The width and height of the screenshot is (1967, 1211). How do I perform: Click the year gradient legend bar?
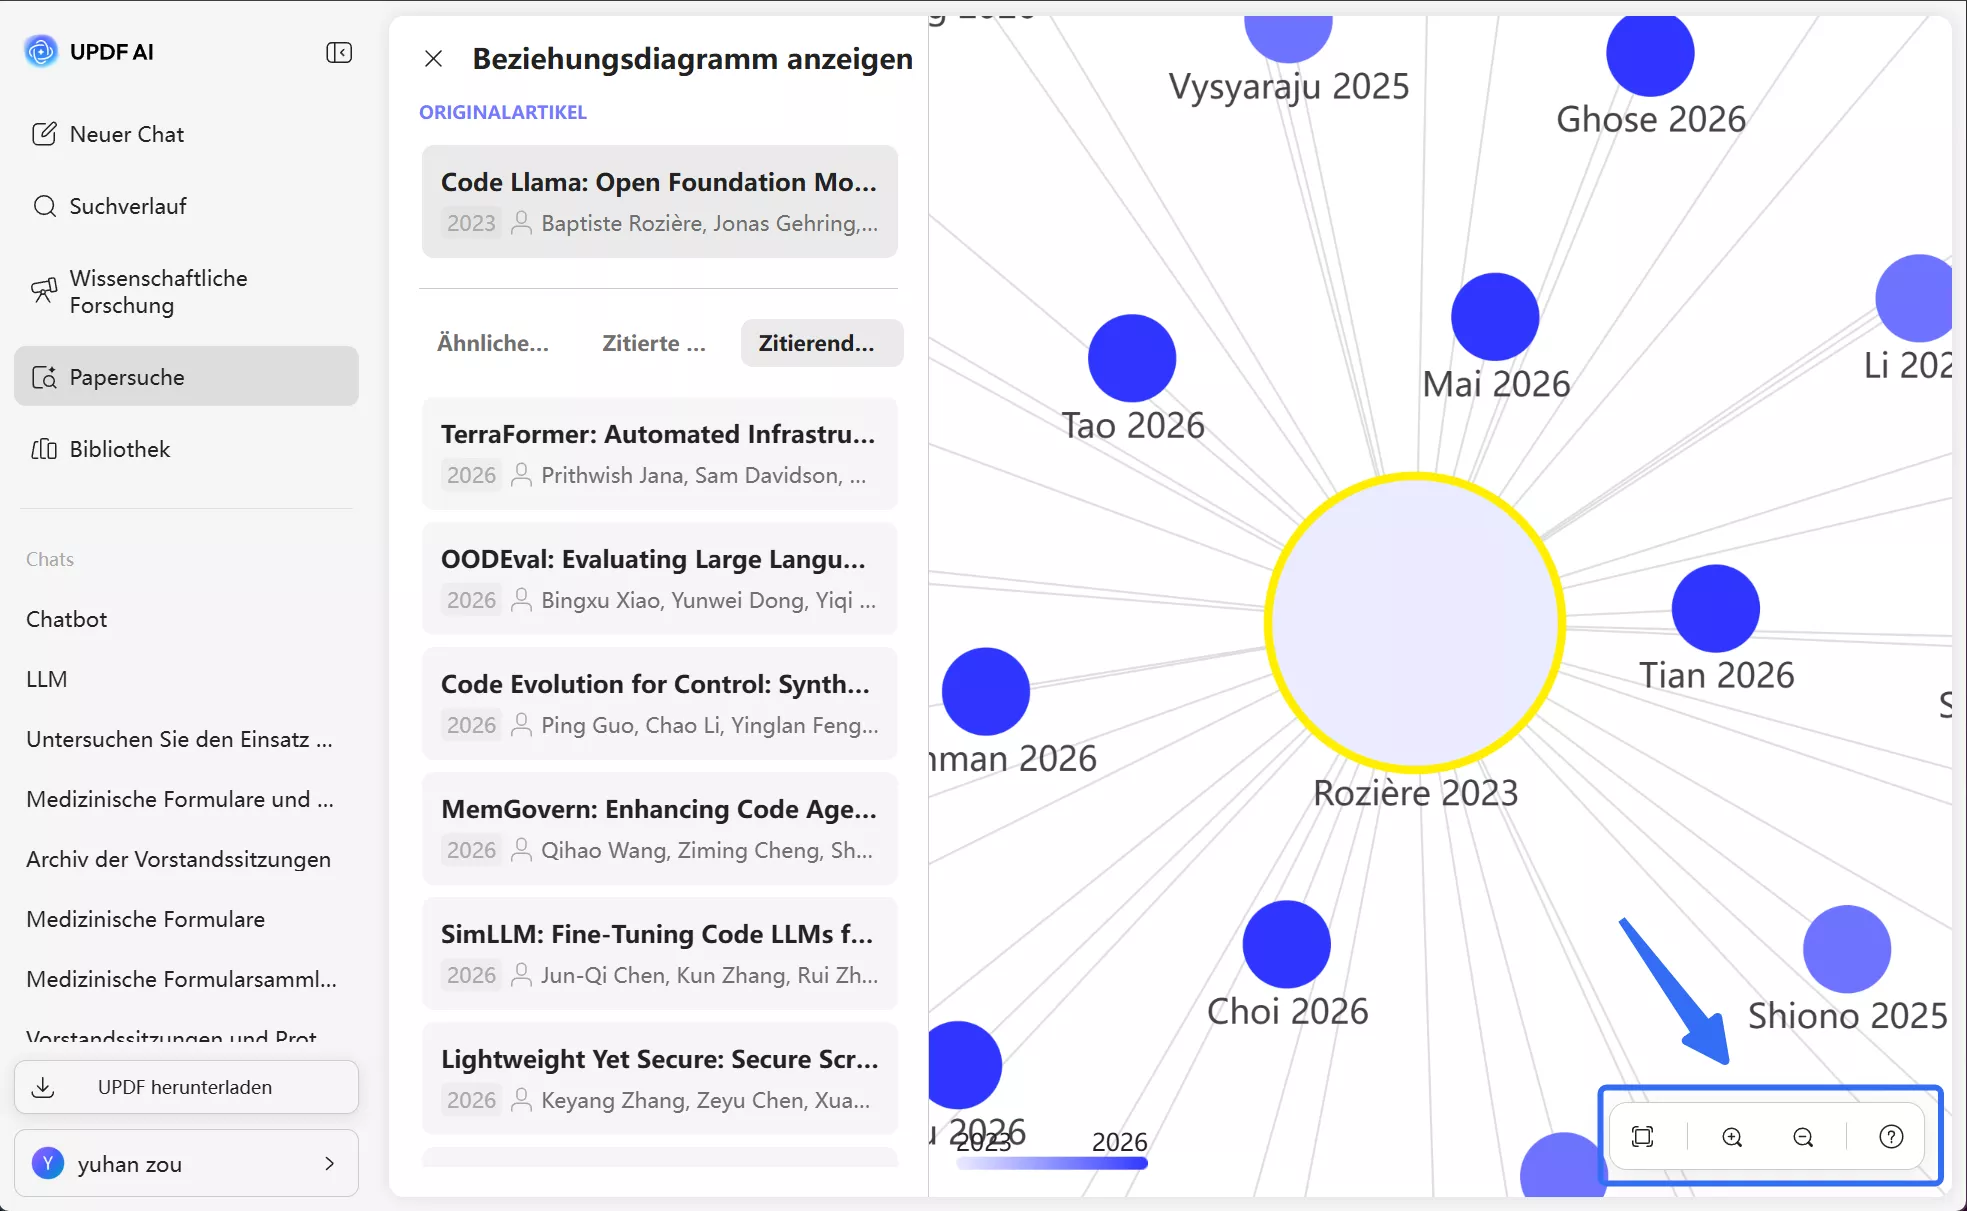[x=1052, y=1163]
